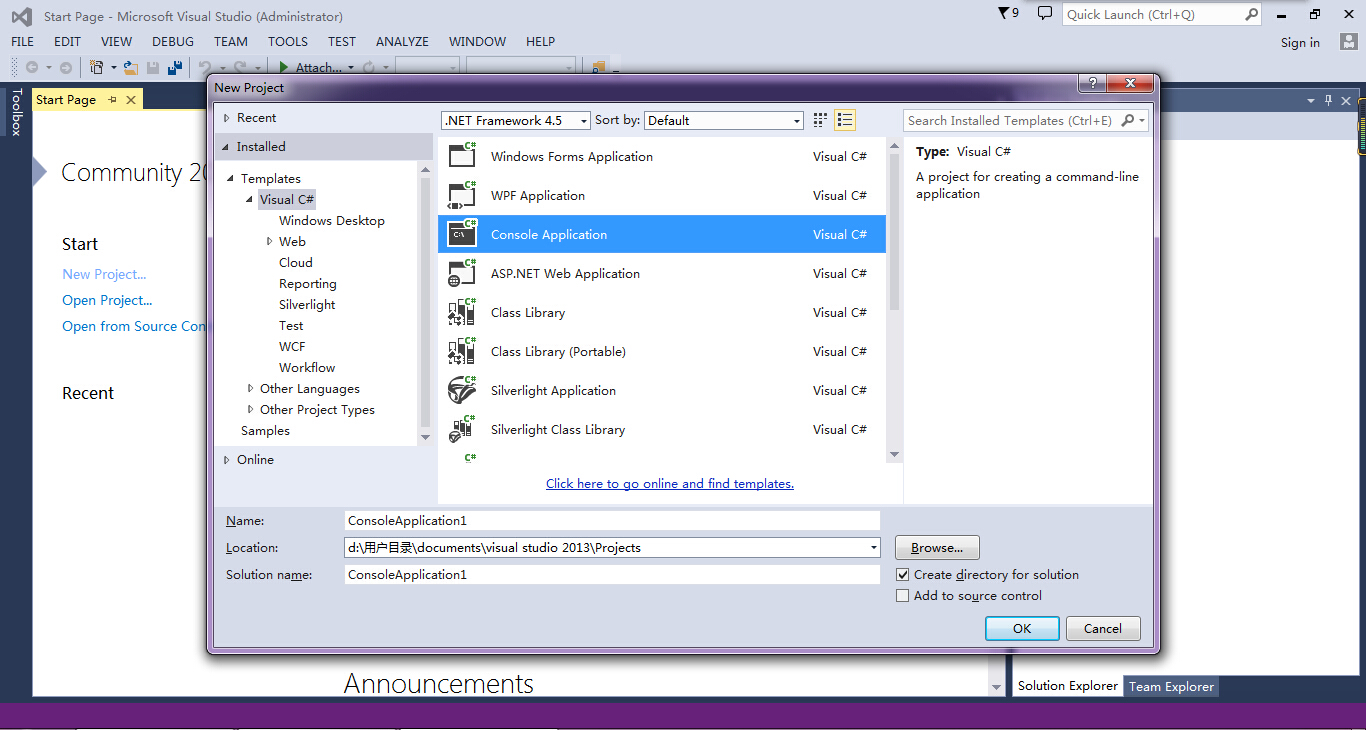This screenshot has width=1366, height=730.
Task: Click the New Project toolbar icon
Action: tap(97, 68)
